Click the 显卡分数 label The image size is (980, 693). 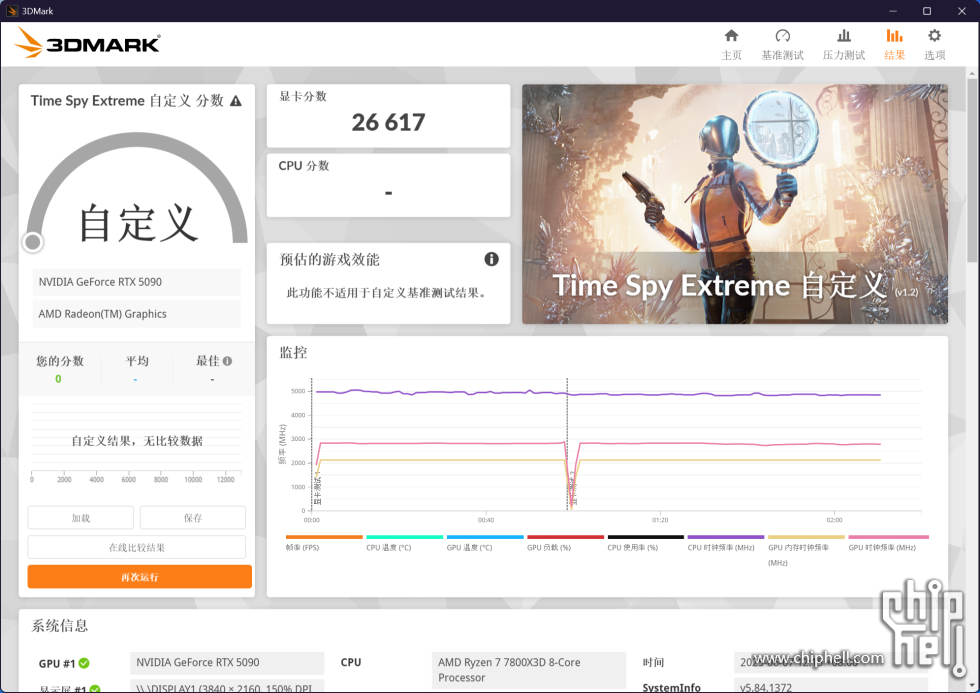tap(302, 96)
